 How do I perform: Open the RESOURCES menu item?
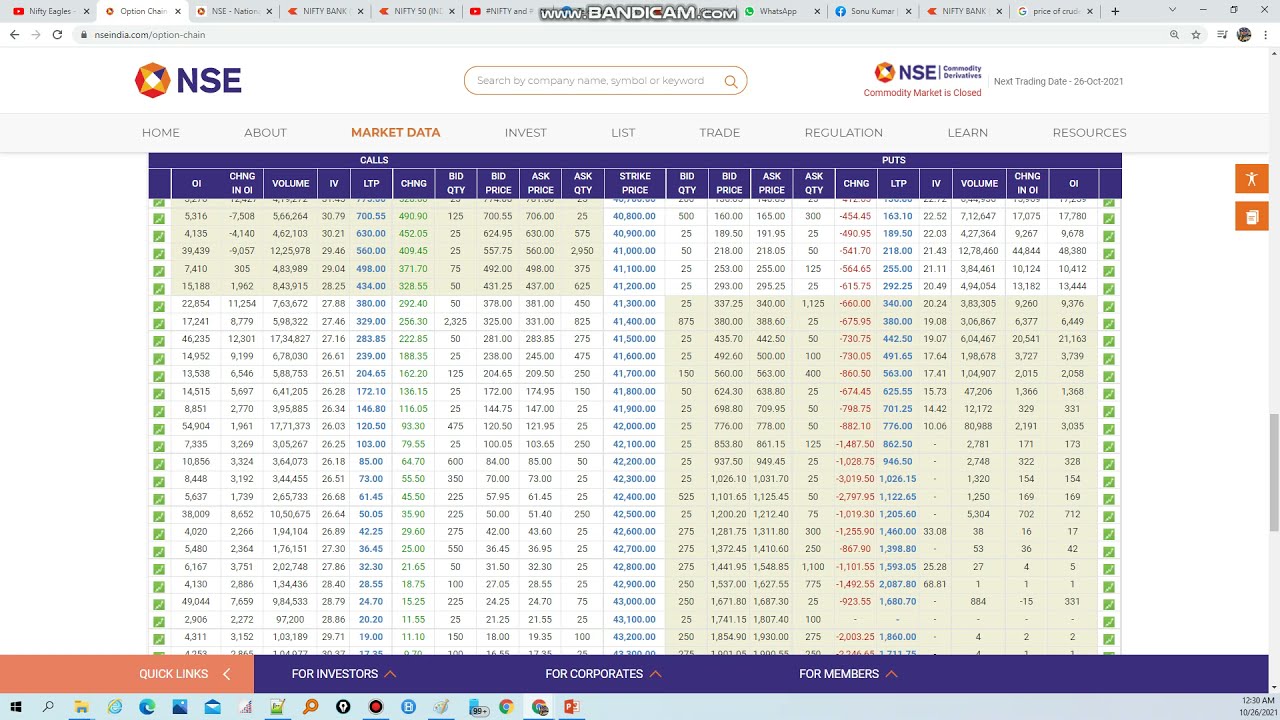tap(1089, 132)
